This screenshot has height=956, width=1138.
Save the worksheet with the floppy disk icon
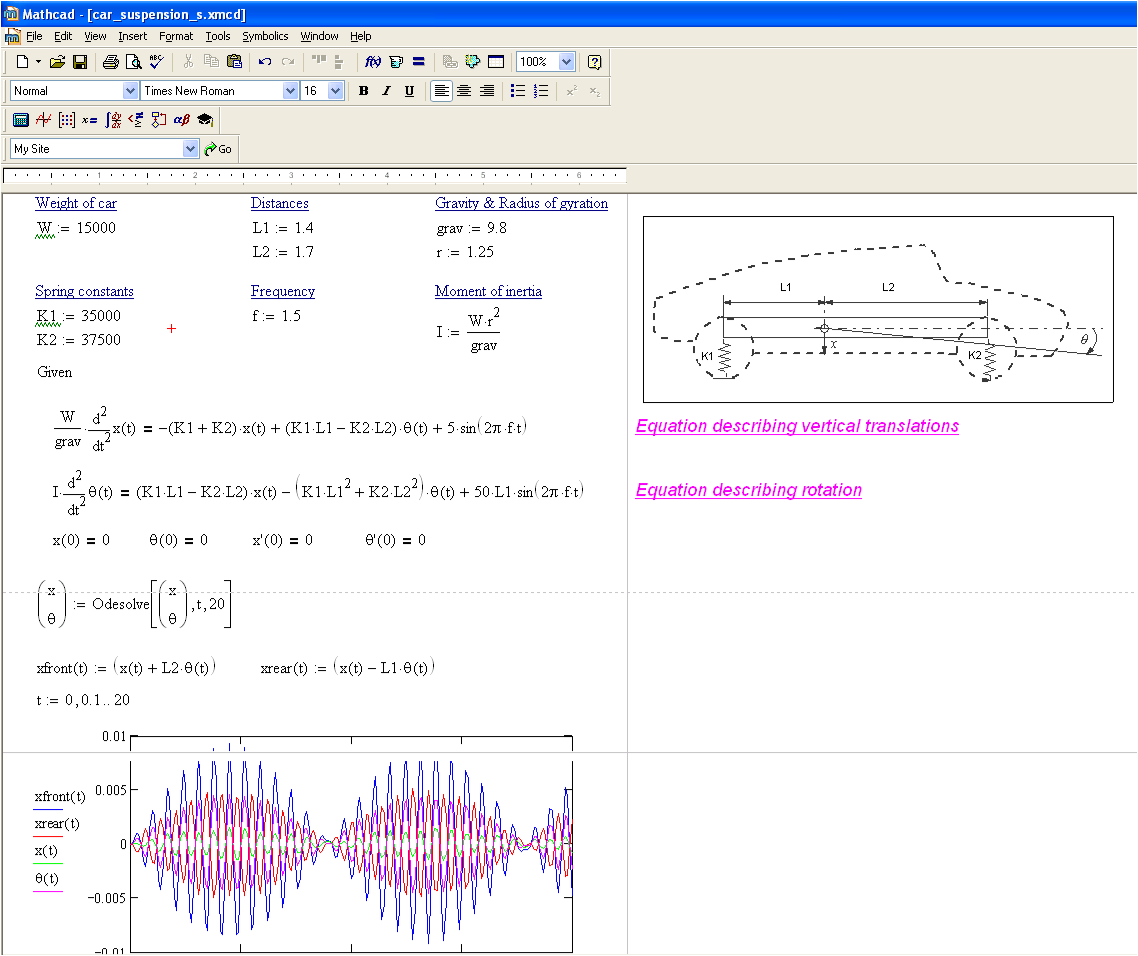point(80,62)
